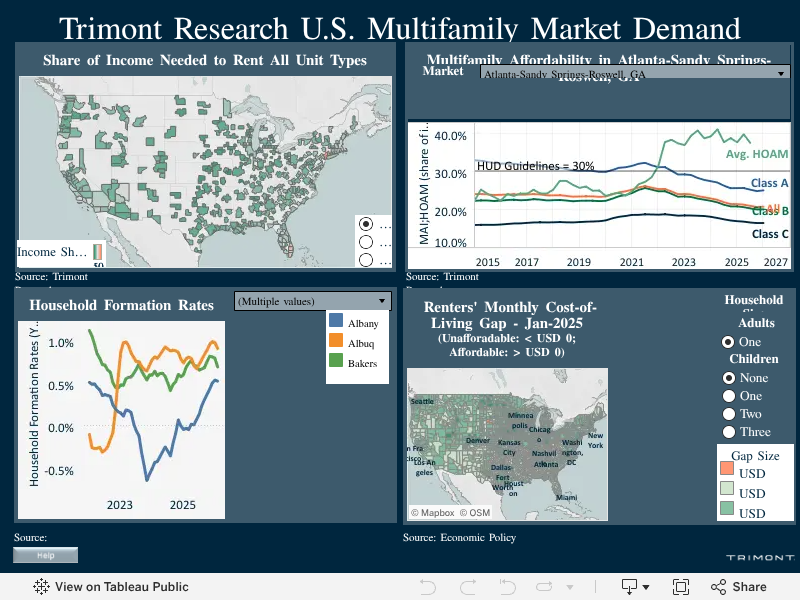Click the Albuq orange legend swatch
800x600 pixels.
click(x=336, y=340)
